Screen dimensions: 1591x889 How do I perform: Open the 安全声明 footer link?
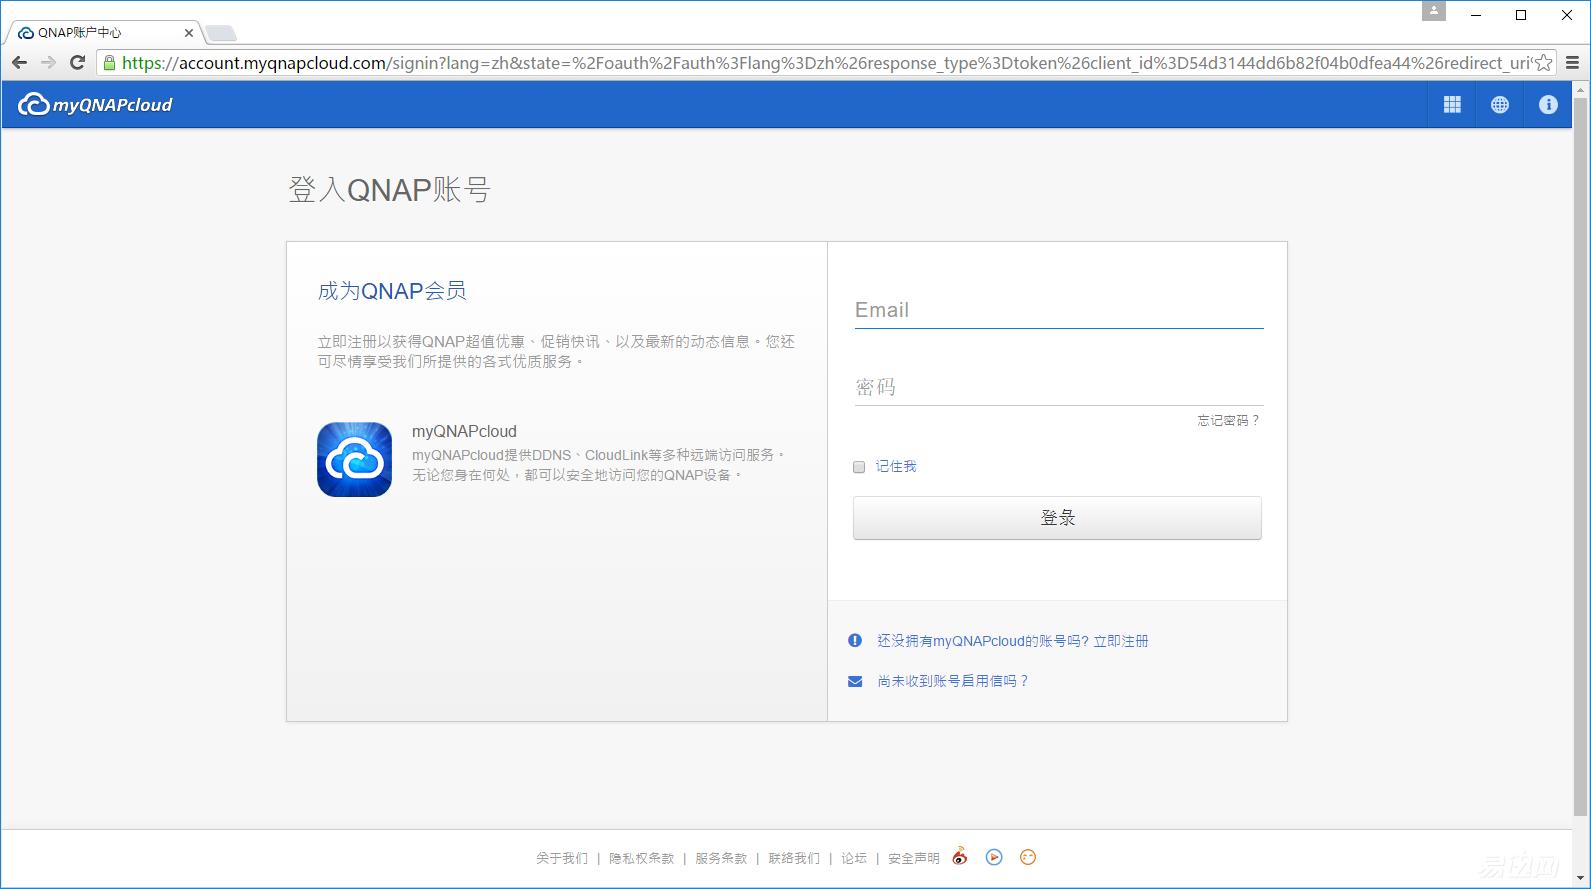coord(914,858)
